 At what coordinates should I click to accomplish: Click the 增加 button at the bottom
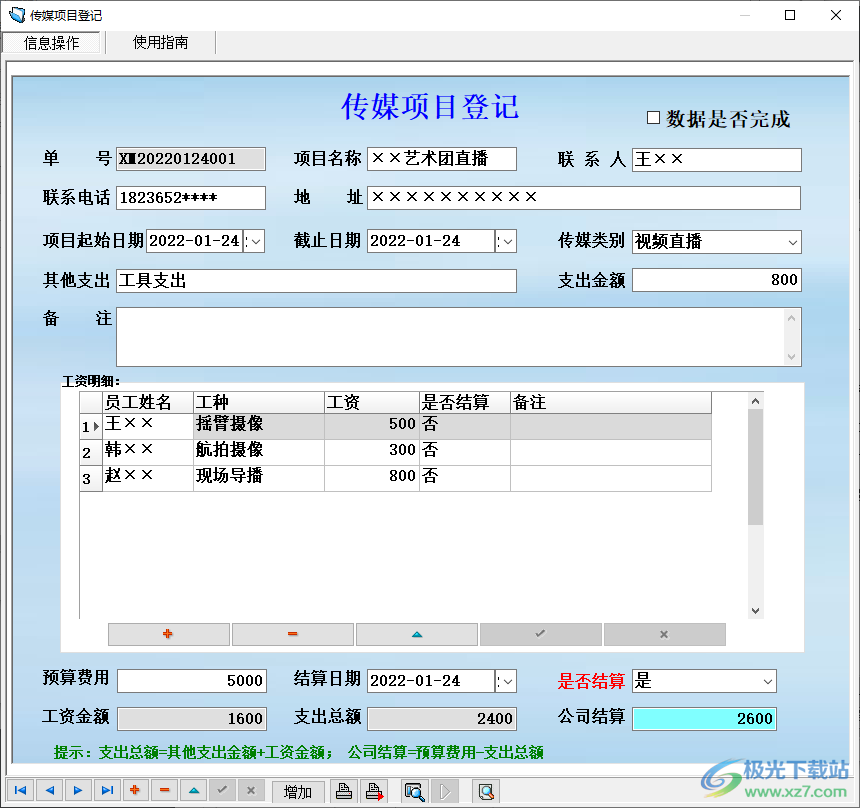click(297, 790)
